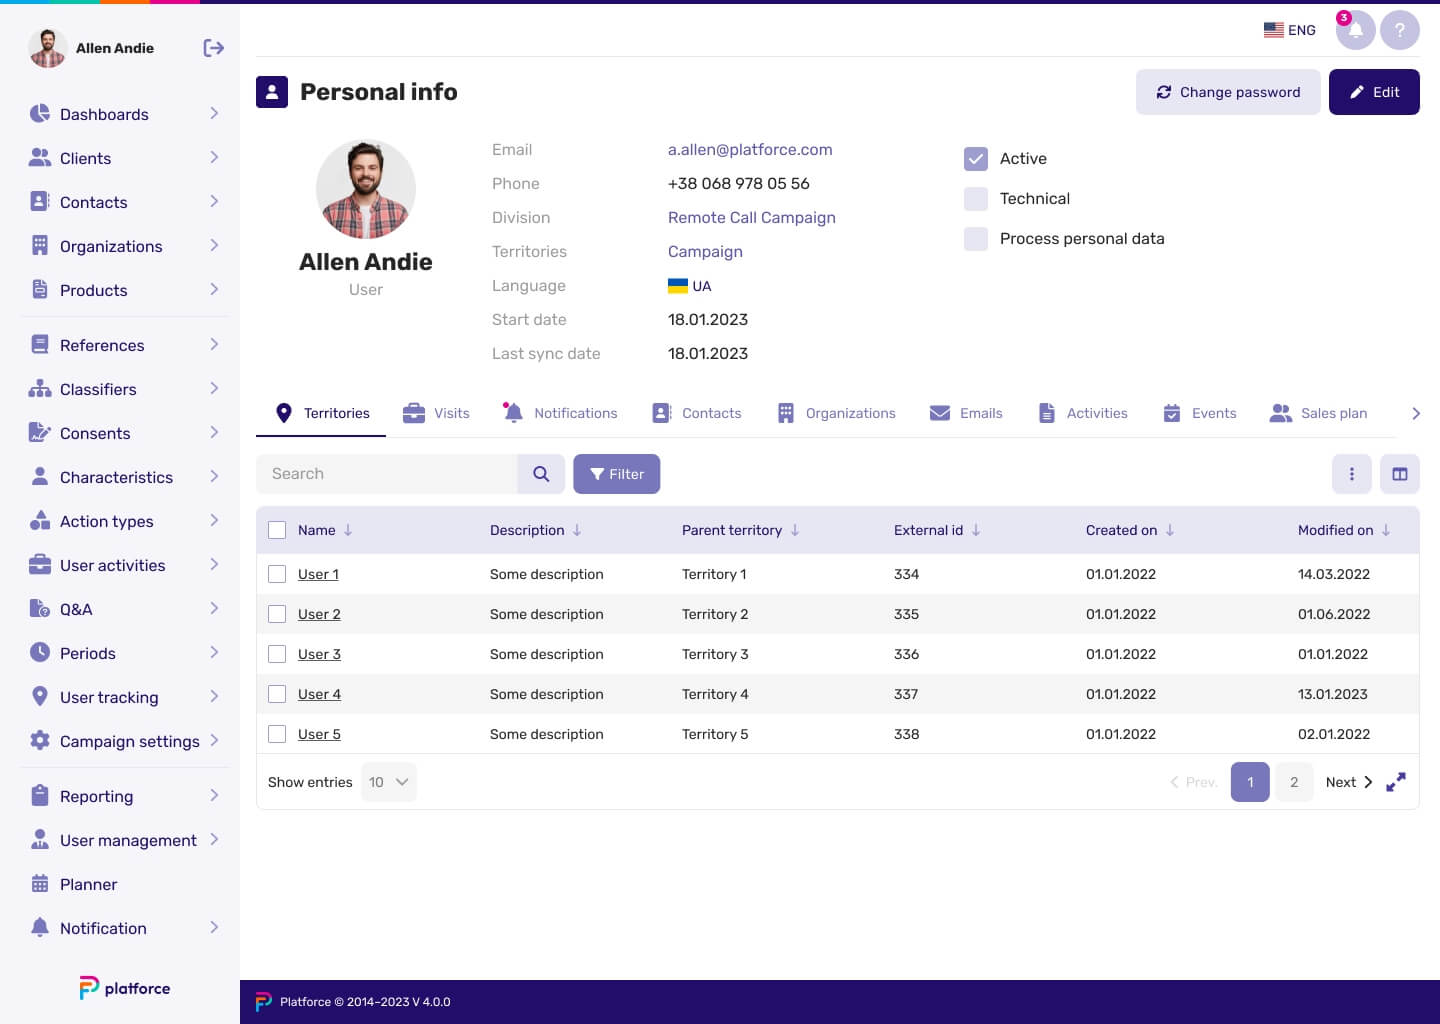Click the Reporting clipboard icon
1440x1024 pixels.
[x=40, y=796]
